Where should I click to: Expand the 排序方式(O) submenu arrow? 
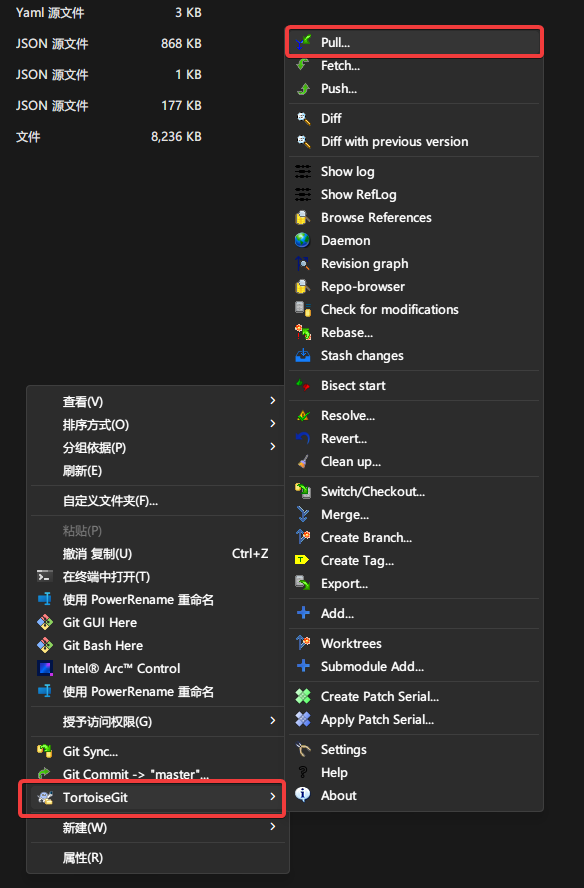tap(273, 424)
